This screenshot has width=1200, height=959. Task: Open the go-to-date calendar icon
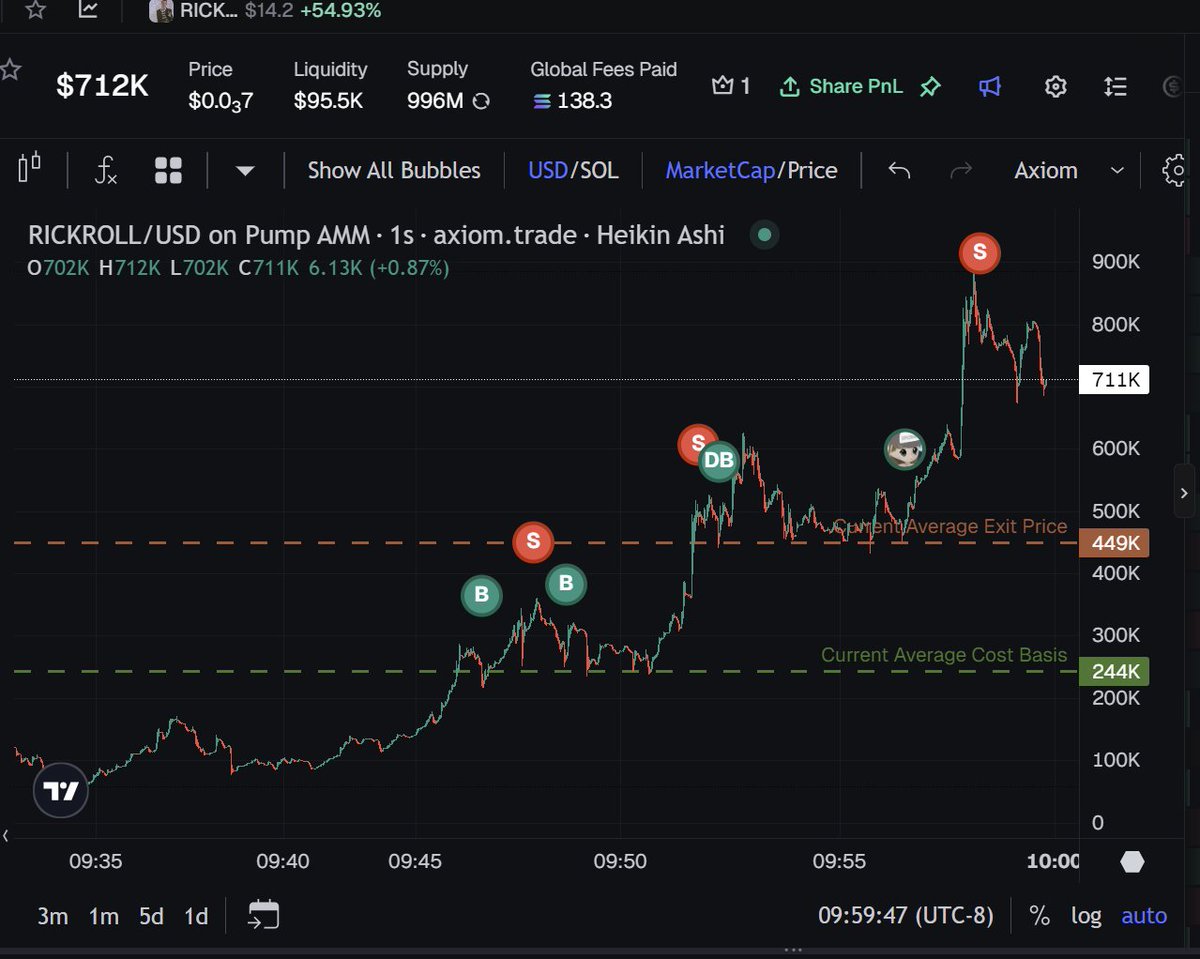click(264, 914)
